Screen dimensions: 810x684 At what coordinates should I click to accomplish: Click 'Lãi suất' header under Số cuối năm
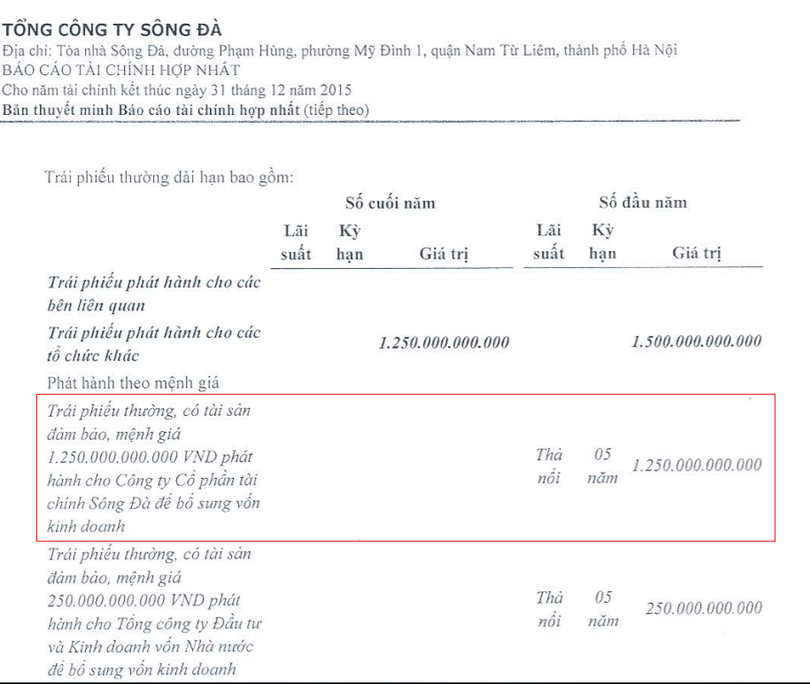pos(296,242)
